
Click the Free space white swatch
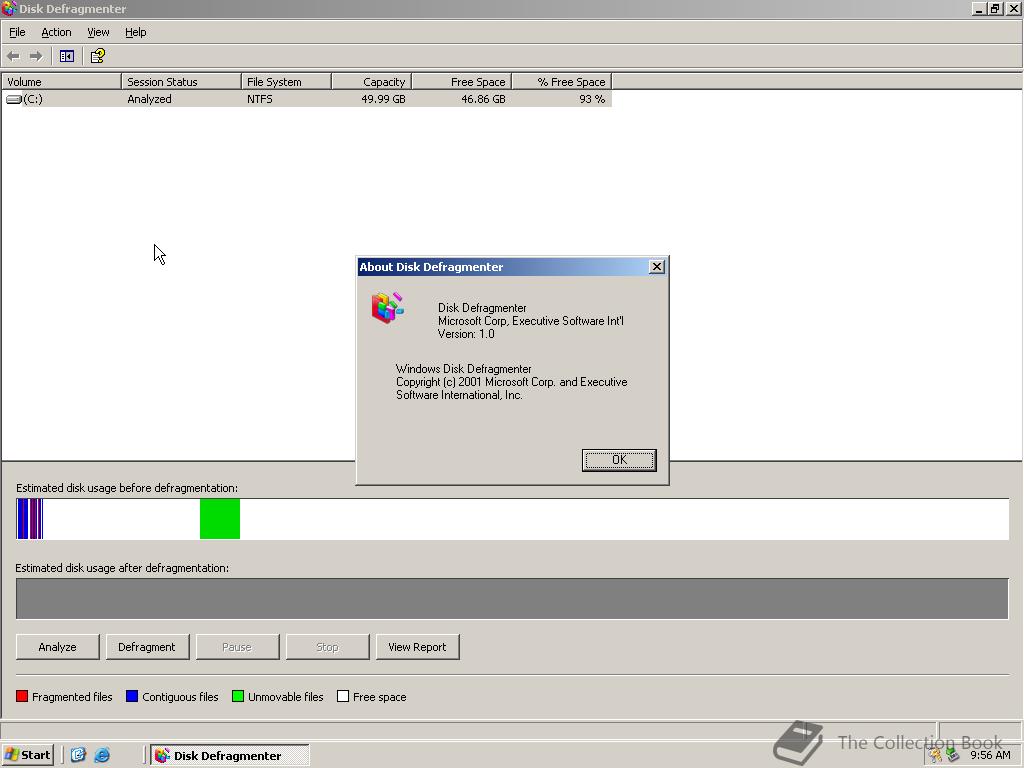click(343, 696)
